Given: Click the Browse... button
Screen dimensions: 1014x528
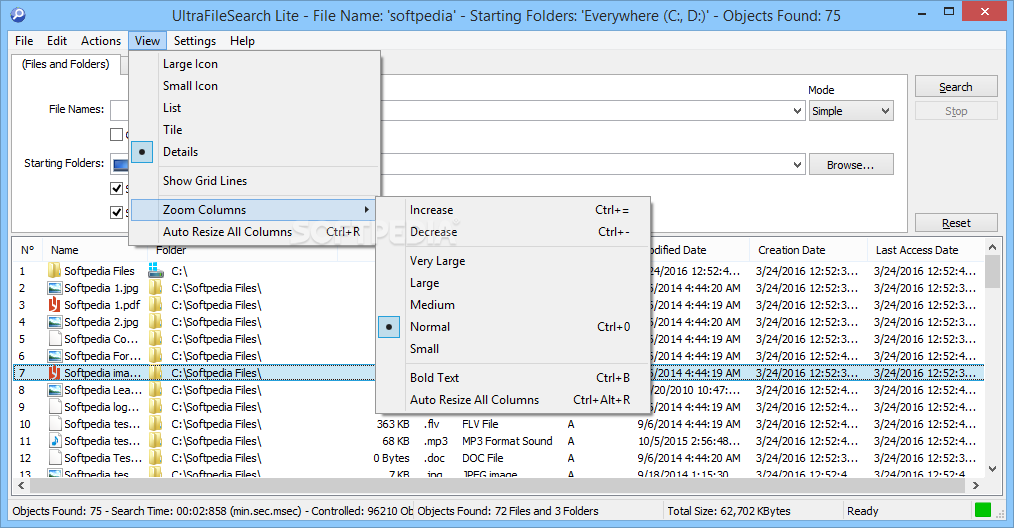Looking at the screenshot, I should click(851, 165).
